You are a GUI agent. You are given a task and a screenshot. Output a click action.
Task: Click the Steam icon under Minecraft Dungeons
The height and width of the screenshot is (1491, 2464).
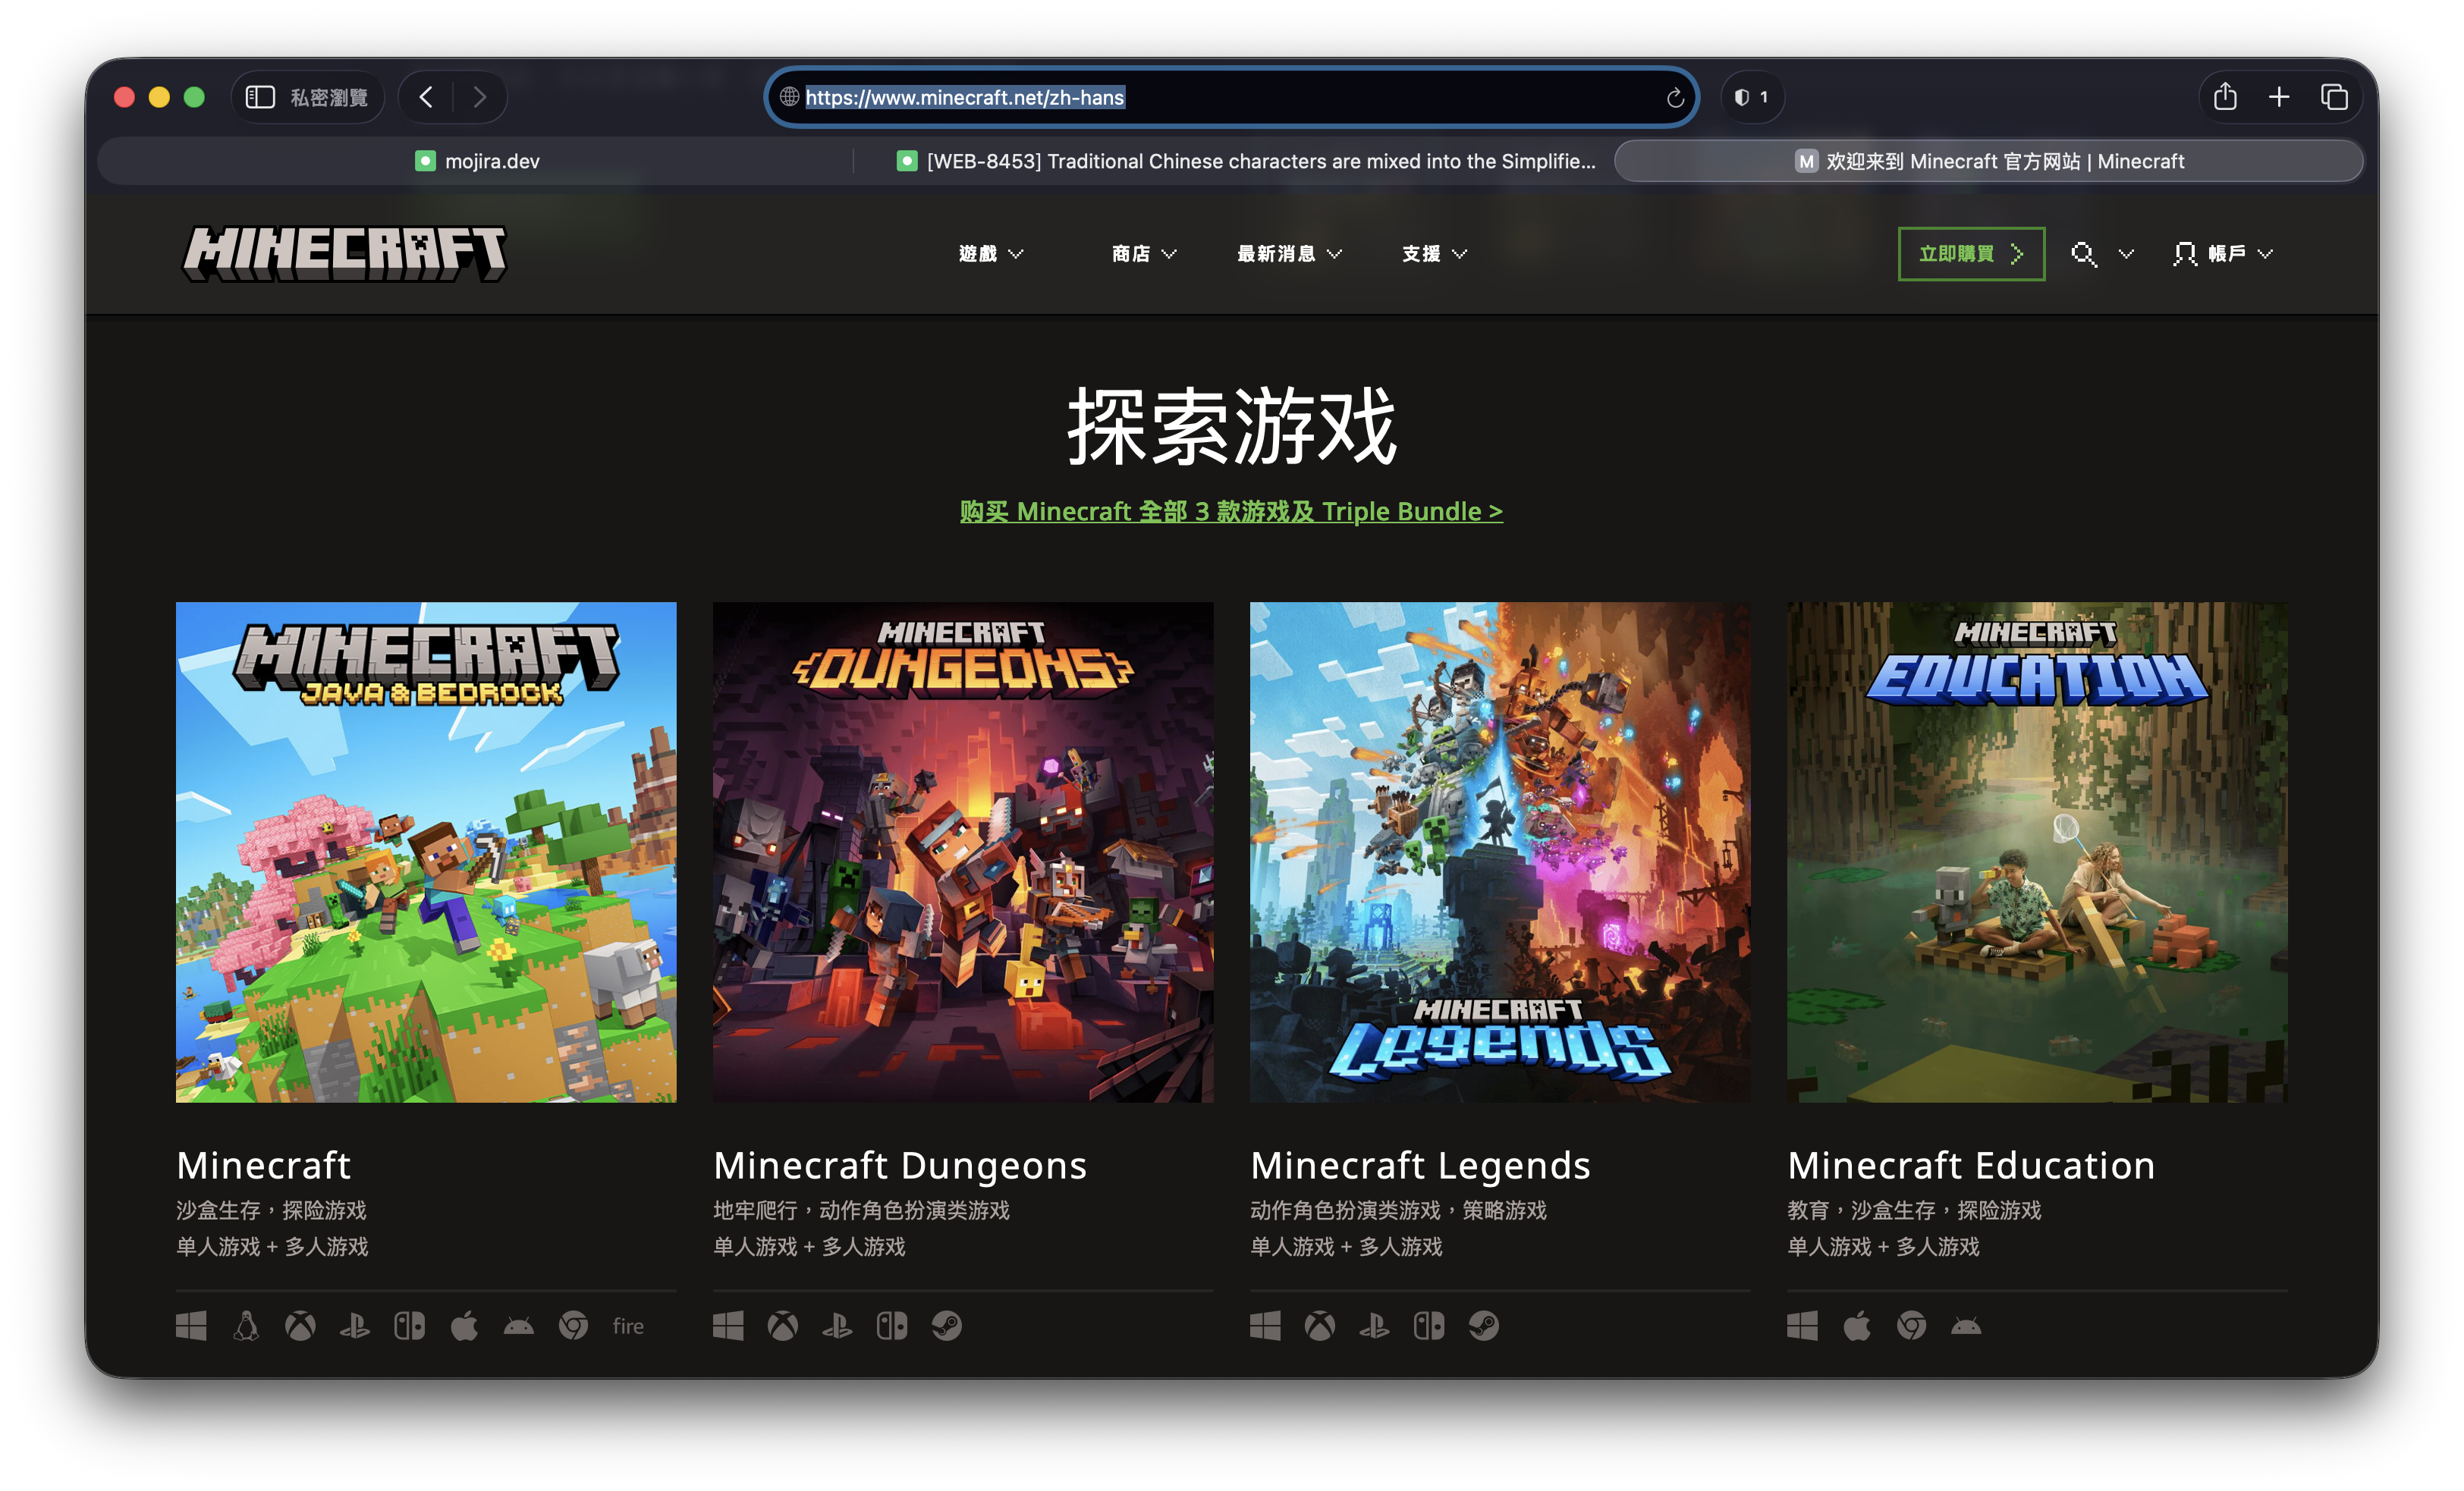tap(946, 1326)
